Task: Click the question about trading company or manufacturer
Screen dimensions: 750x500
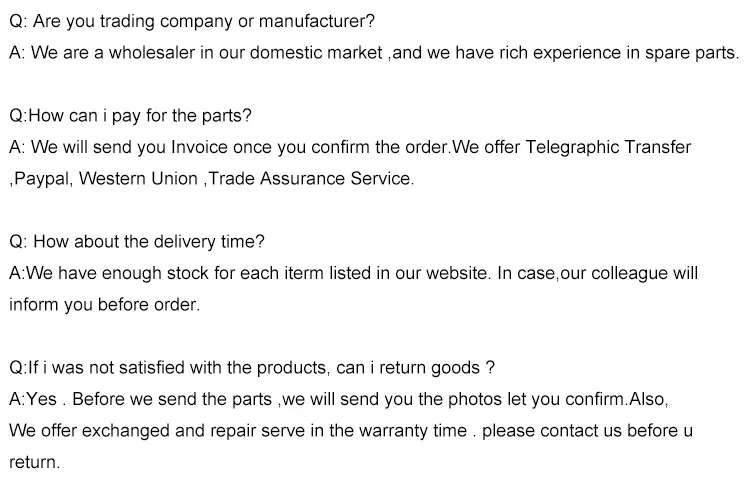Action: pos(192,21)
